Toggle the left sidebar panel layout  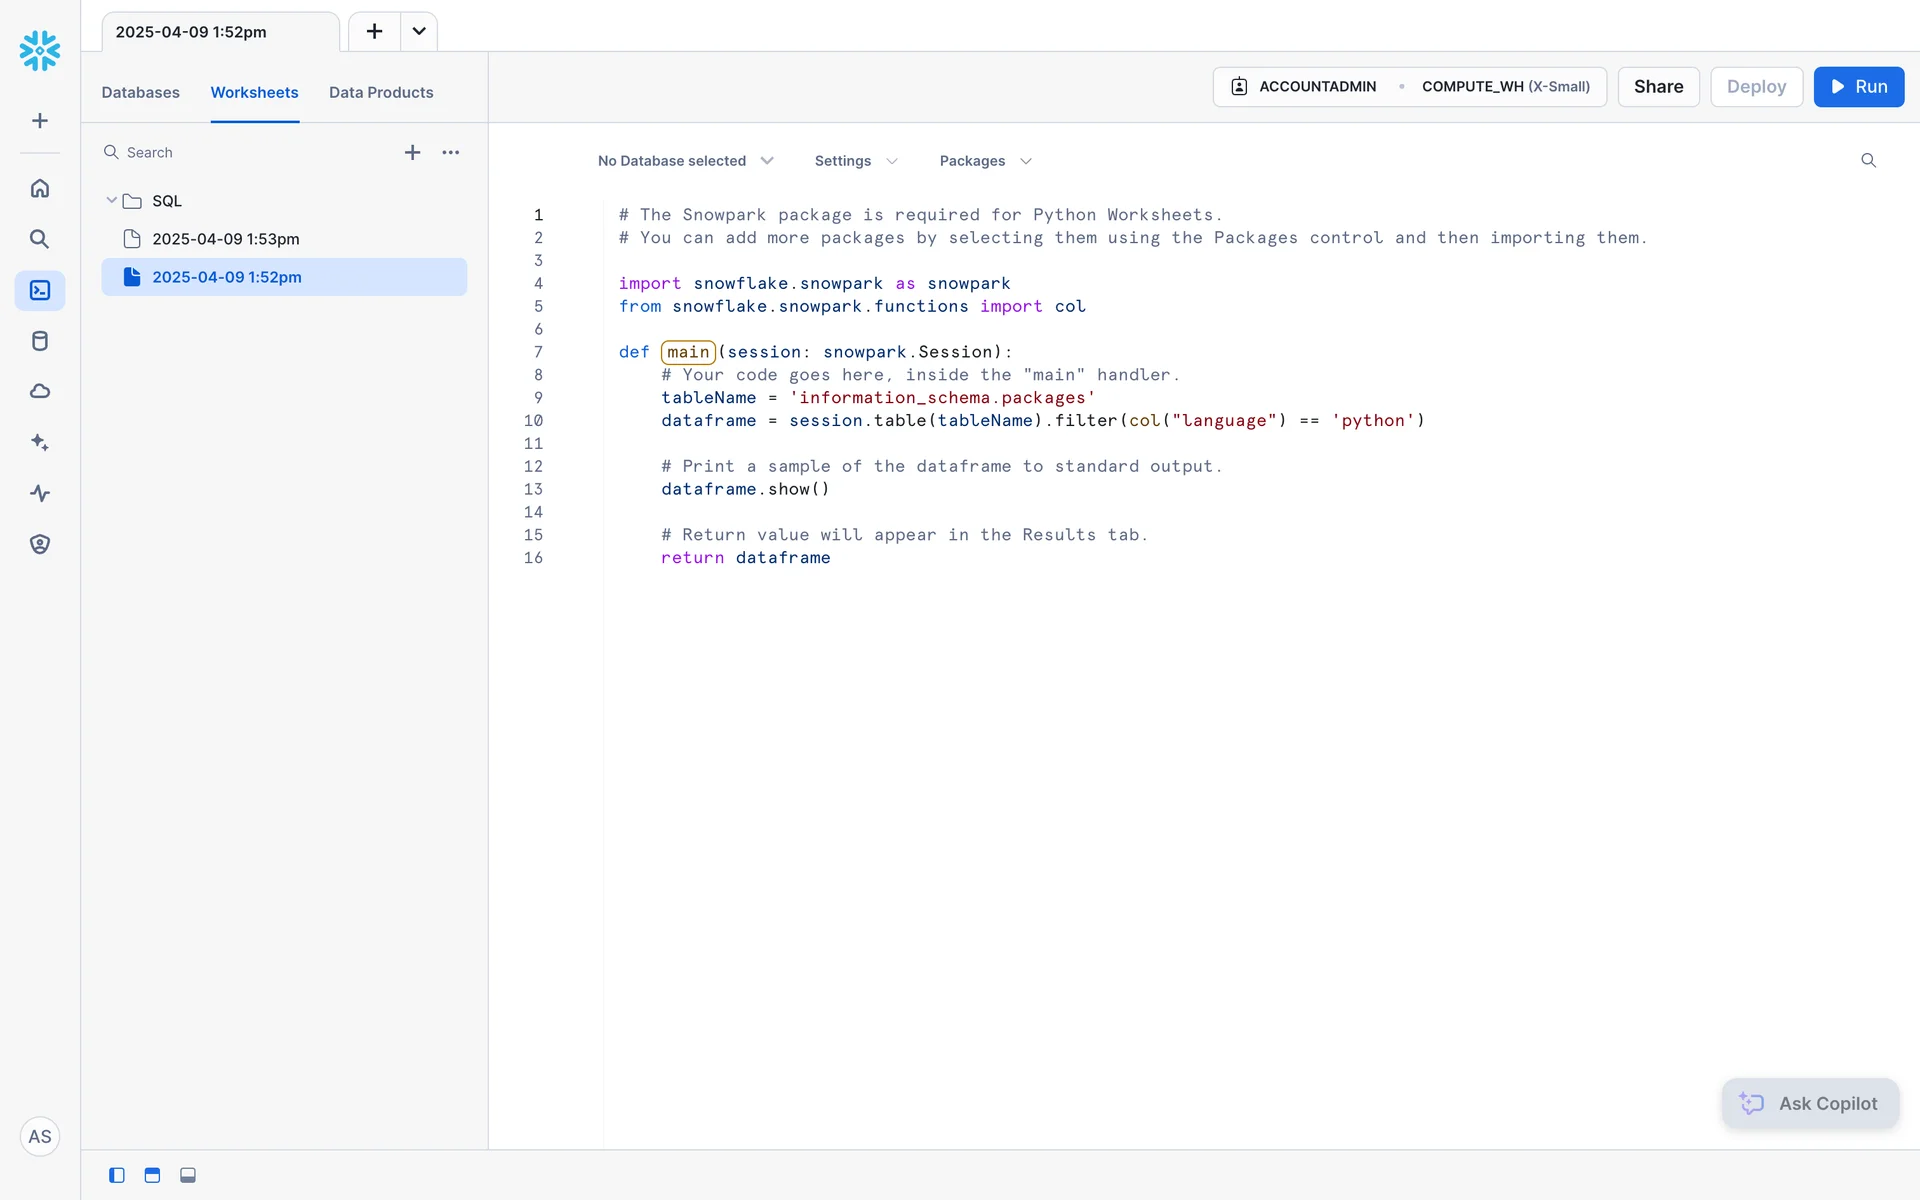pyautogui.click(x=117, y=1175)
